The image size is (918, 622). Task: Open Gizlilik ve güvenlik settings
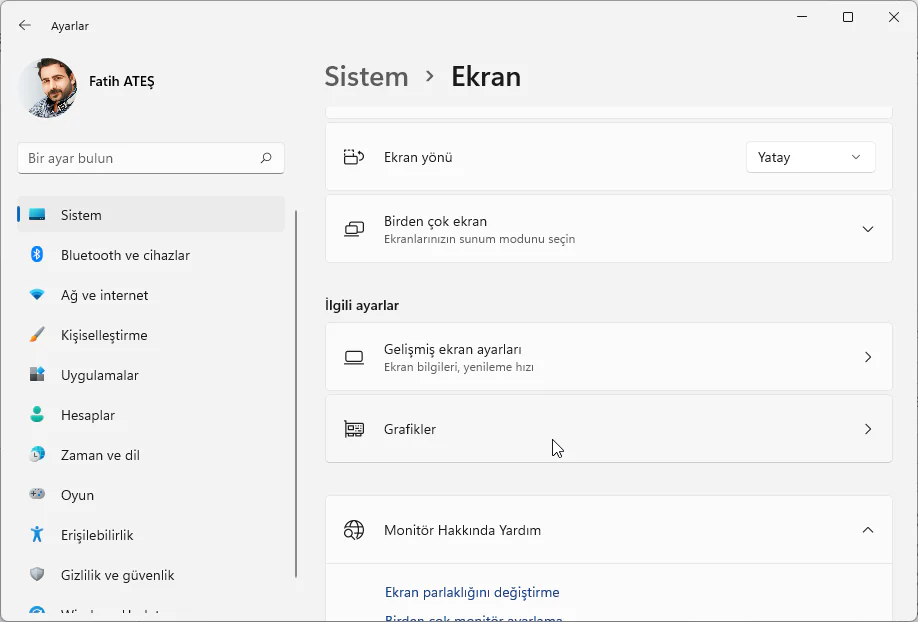coord(151,575)
